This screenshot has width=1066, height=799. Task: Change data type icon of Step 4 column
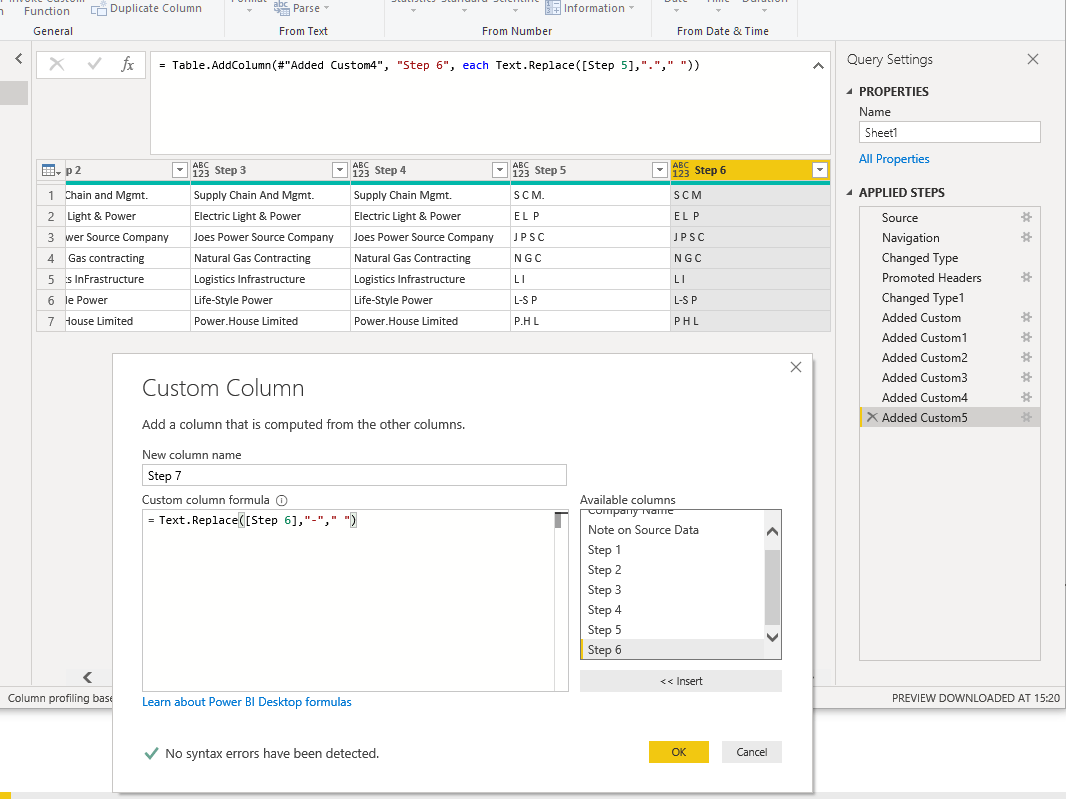pyautogui.click(x=361, y=170)
